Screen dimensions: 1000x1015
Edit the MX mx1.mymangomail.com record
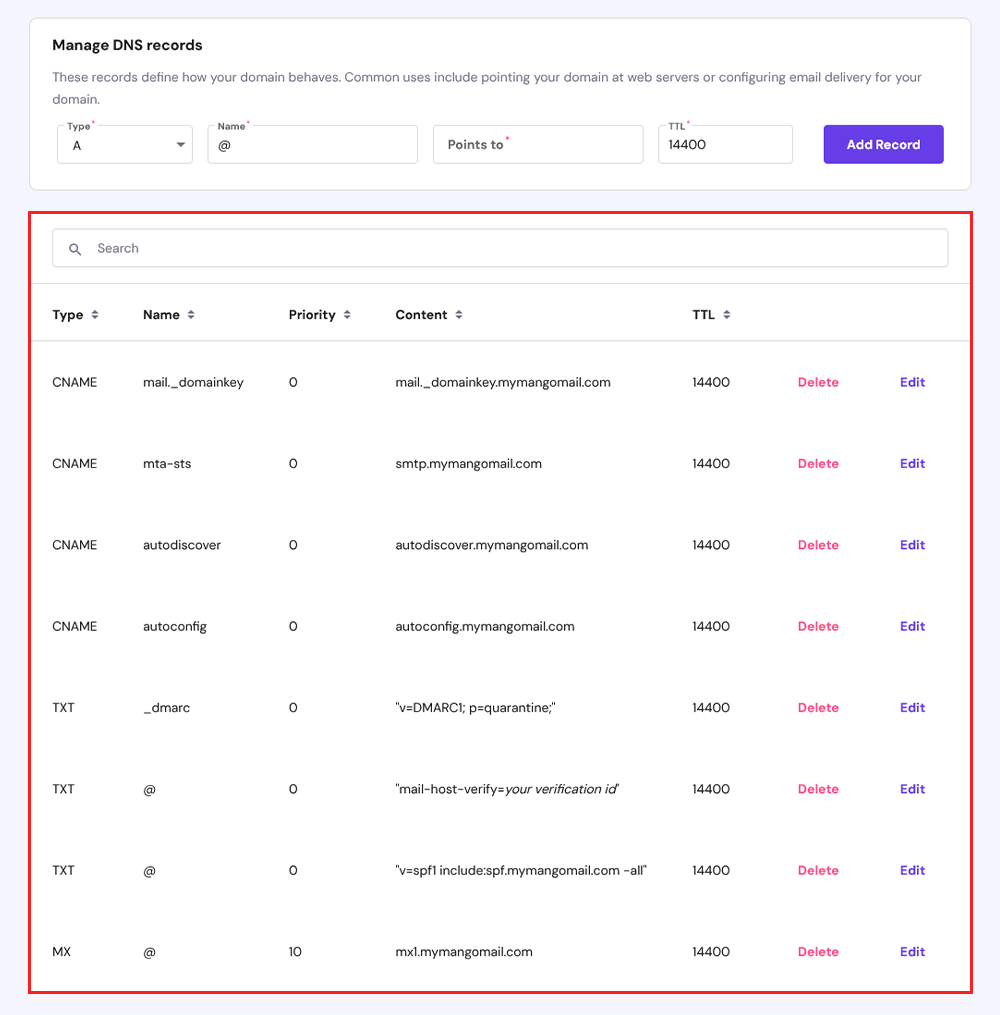912,952
